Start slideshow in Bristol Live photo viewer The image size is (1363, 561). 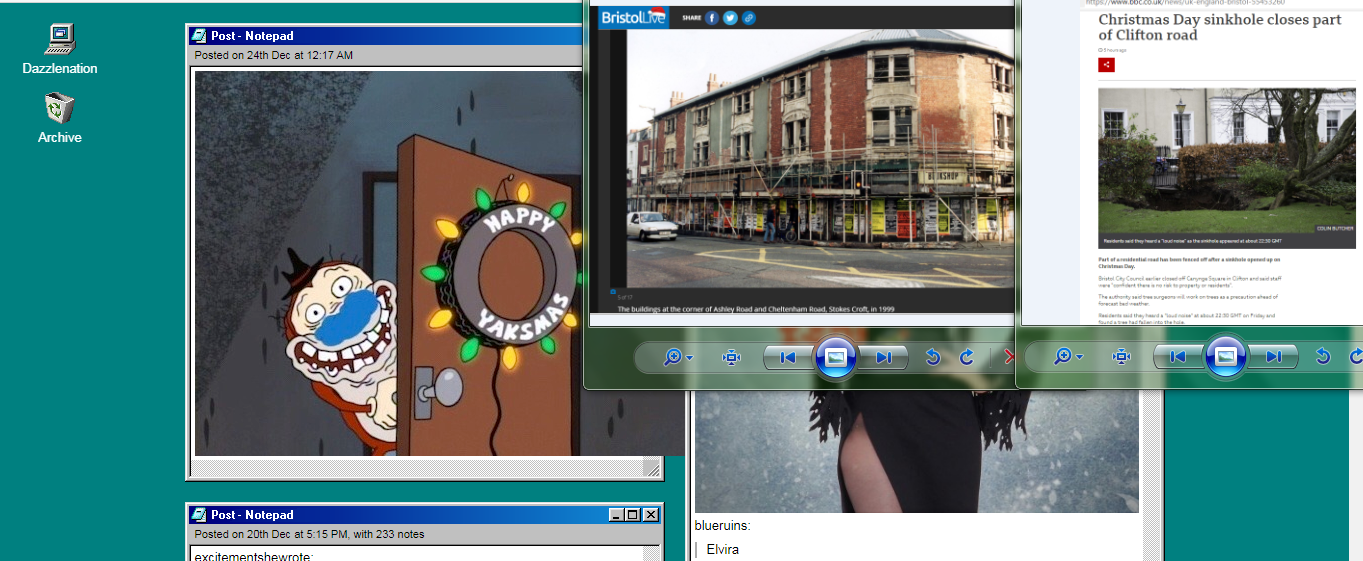click(837, 357)
